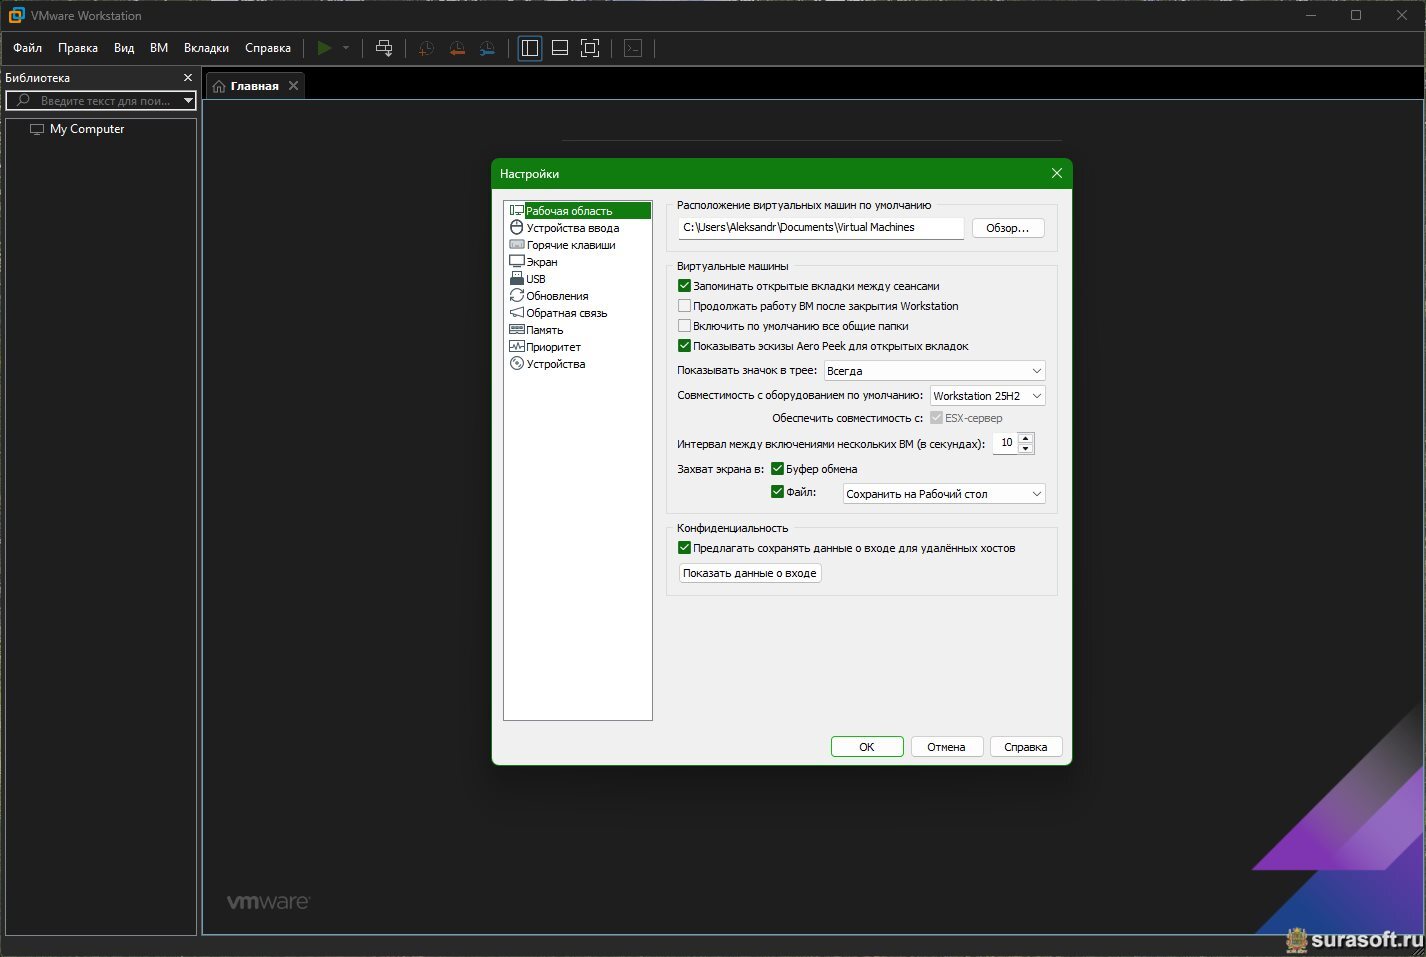Click the green Power On play icon

click(x=324, y=48)
